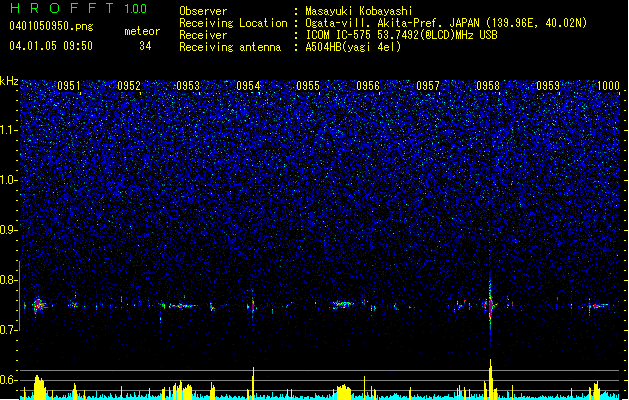Click the strong meteor echo at 0958
629x400 pixels.
[x=490, y=305]
